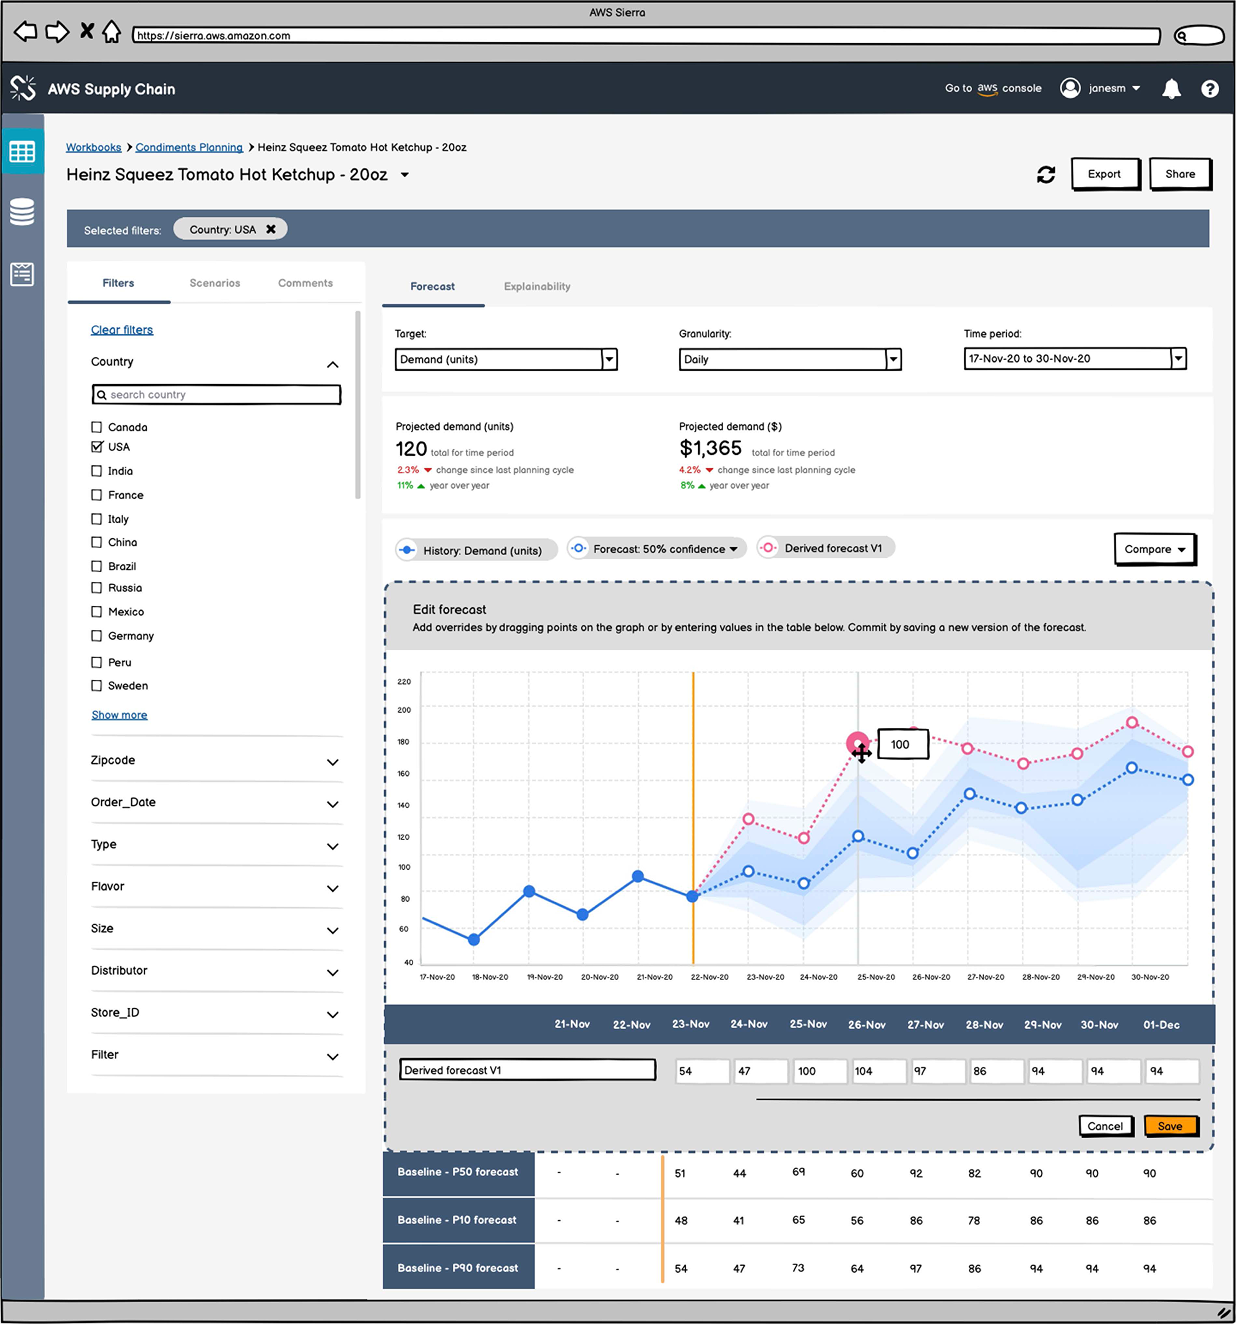
Task: Check the Sweden checkbox
Action: point(97,686)
